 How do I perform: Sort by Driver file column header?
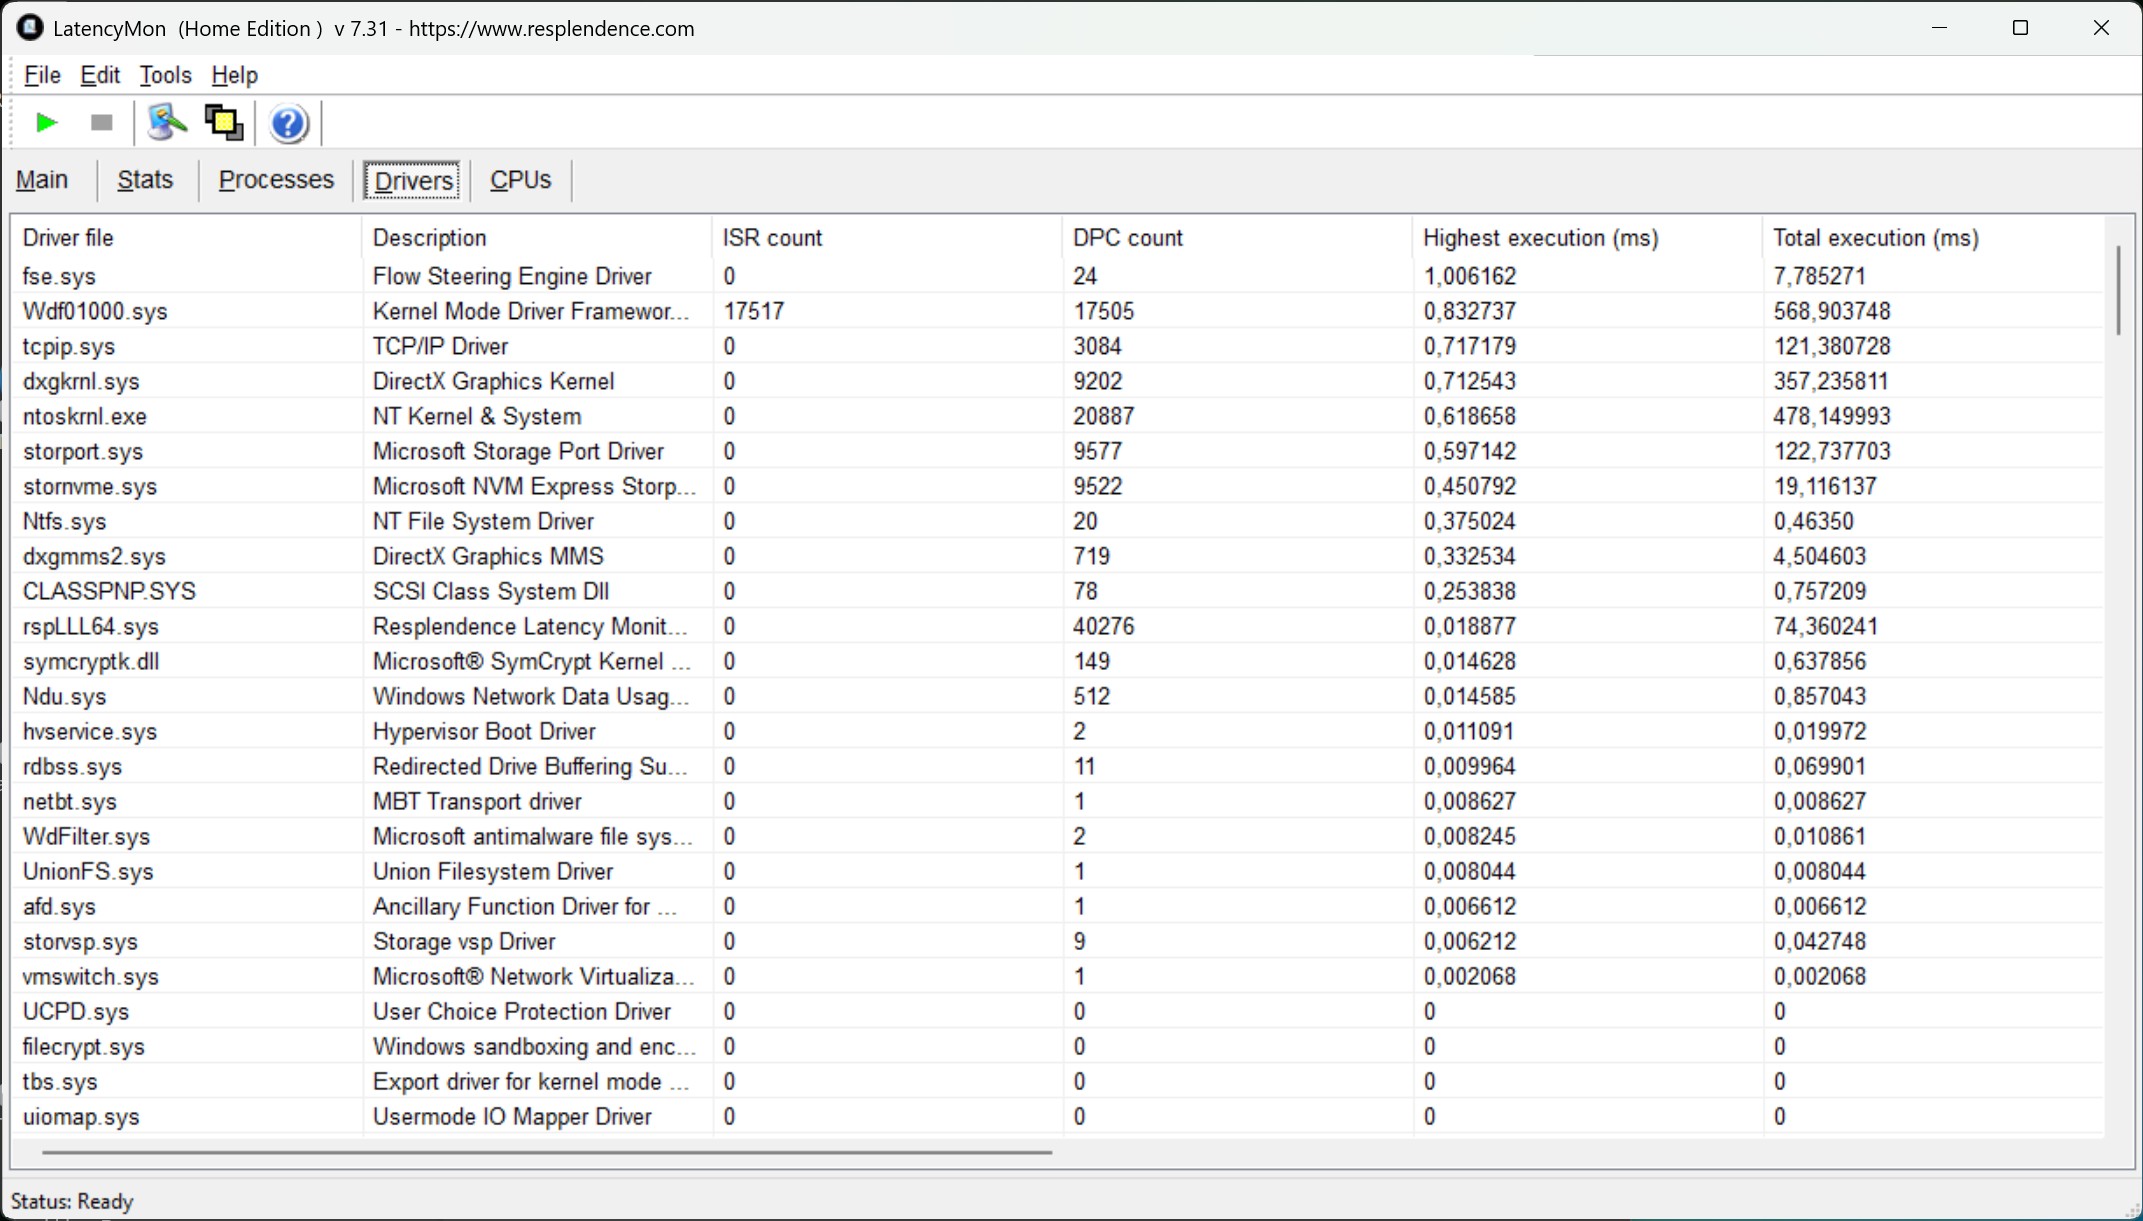click(68, 238)
